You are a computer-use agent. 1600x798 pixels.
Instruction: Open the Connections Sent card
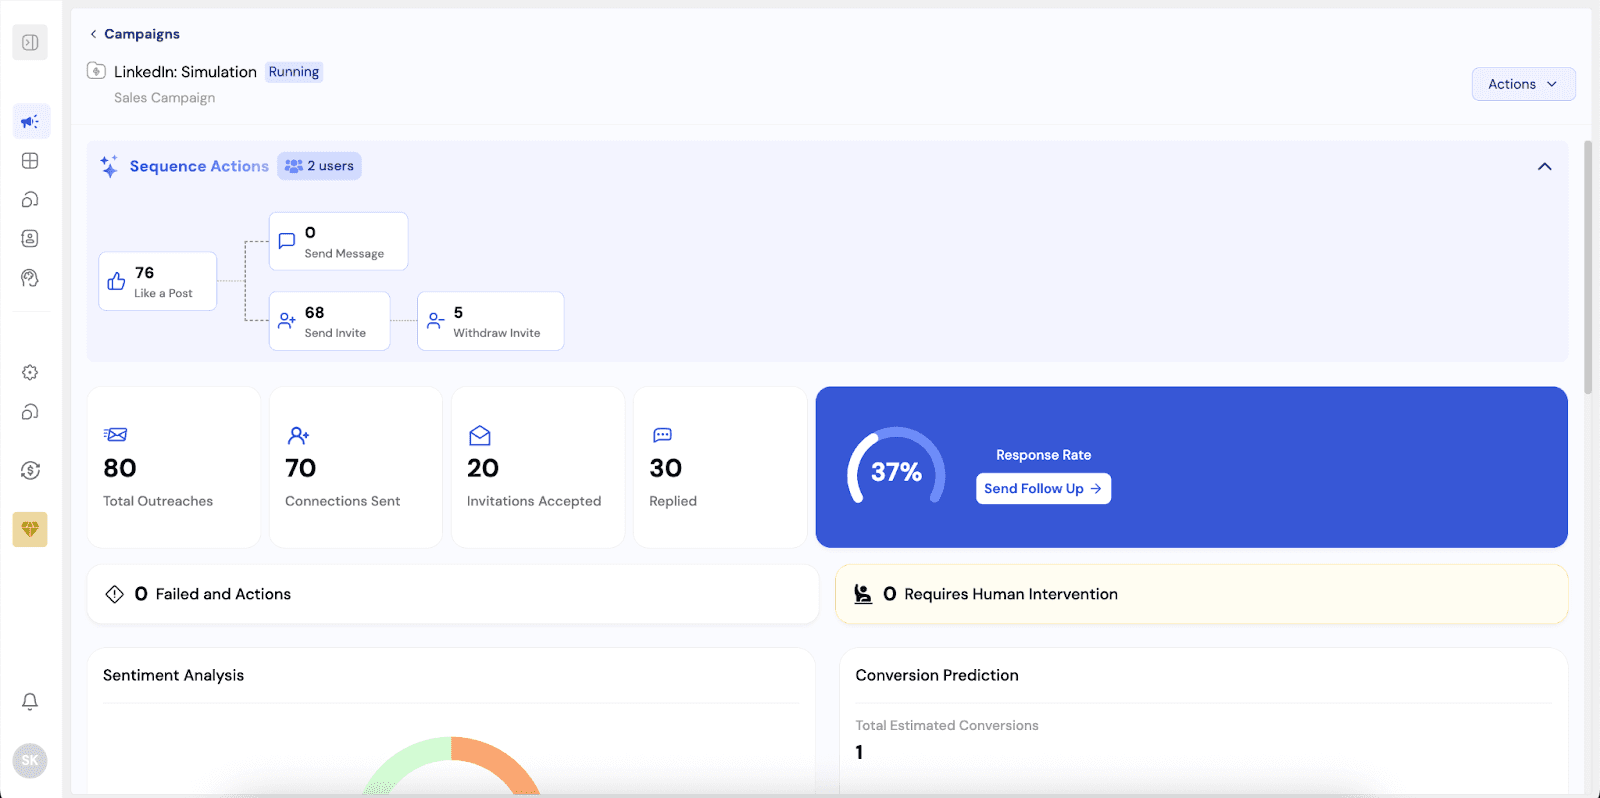tap(356, 467)
